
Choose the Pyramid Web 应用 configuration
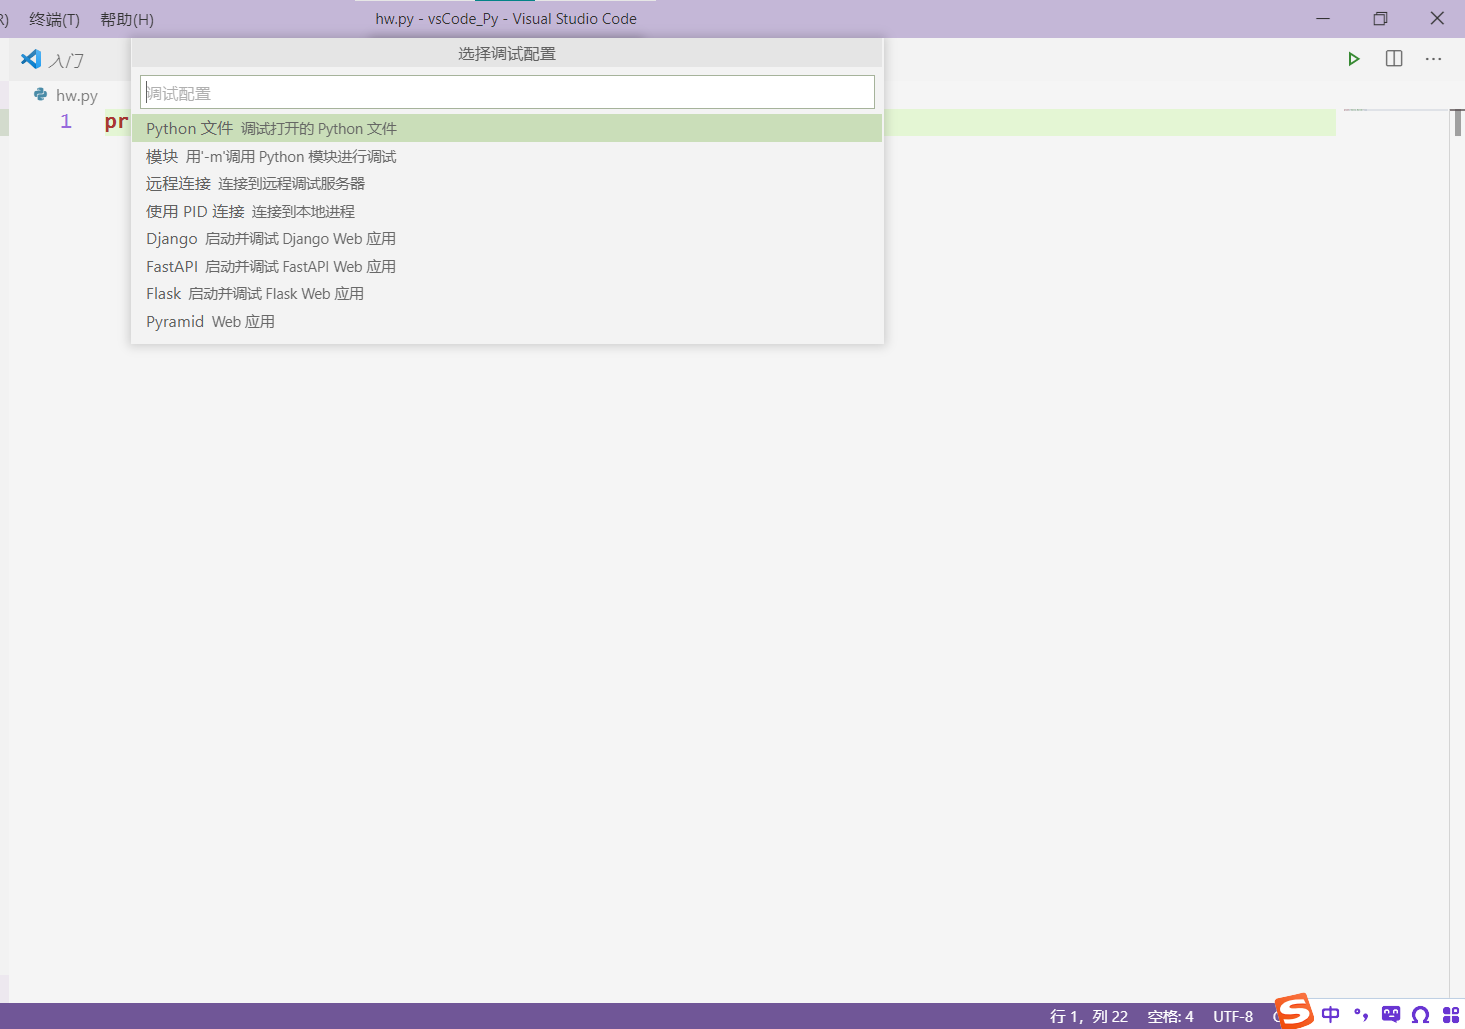click(507, 321)
